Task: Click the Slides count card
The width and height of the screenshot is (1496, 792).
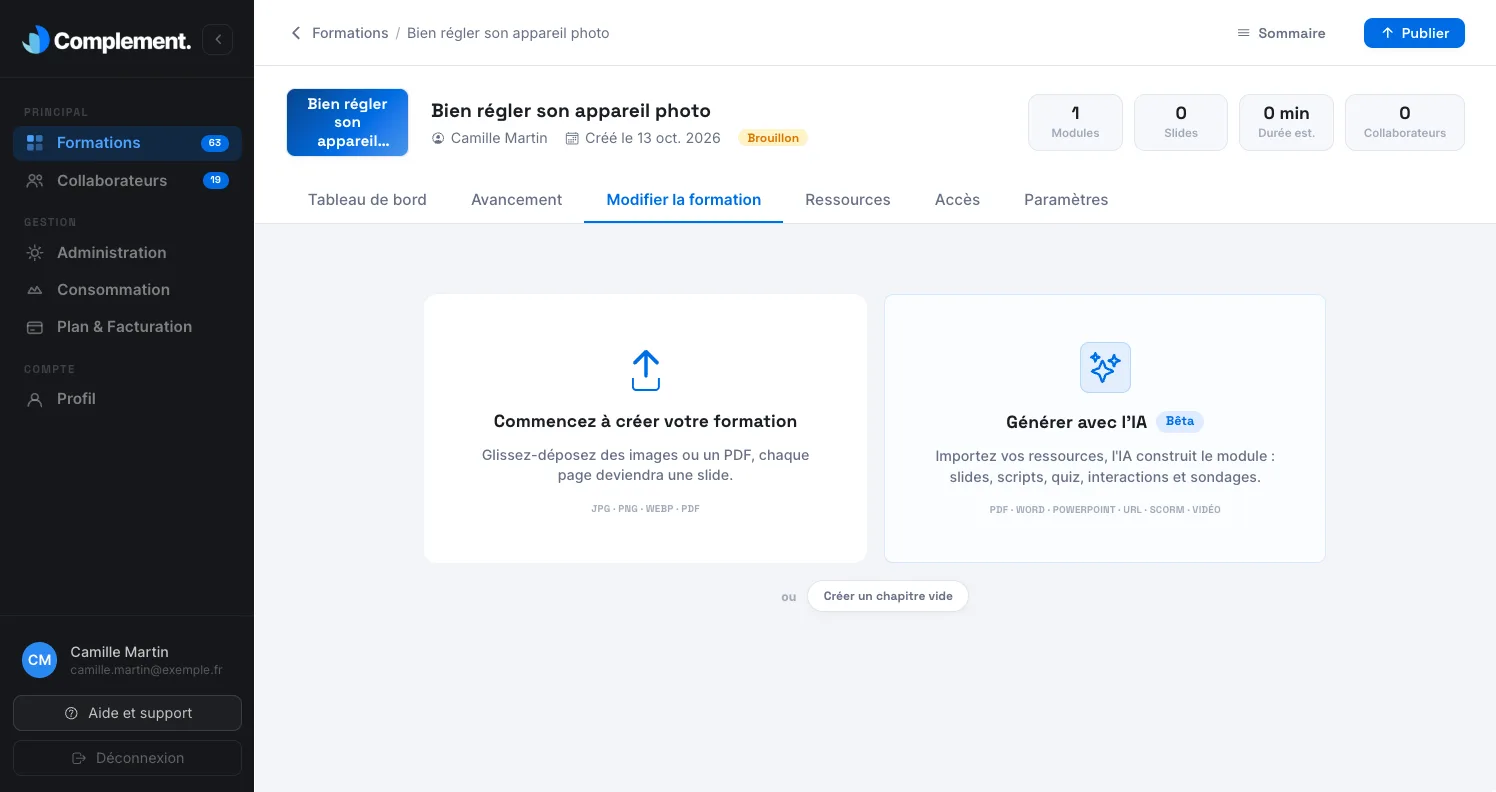Action: [x=1181, y=122]
